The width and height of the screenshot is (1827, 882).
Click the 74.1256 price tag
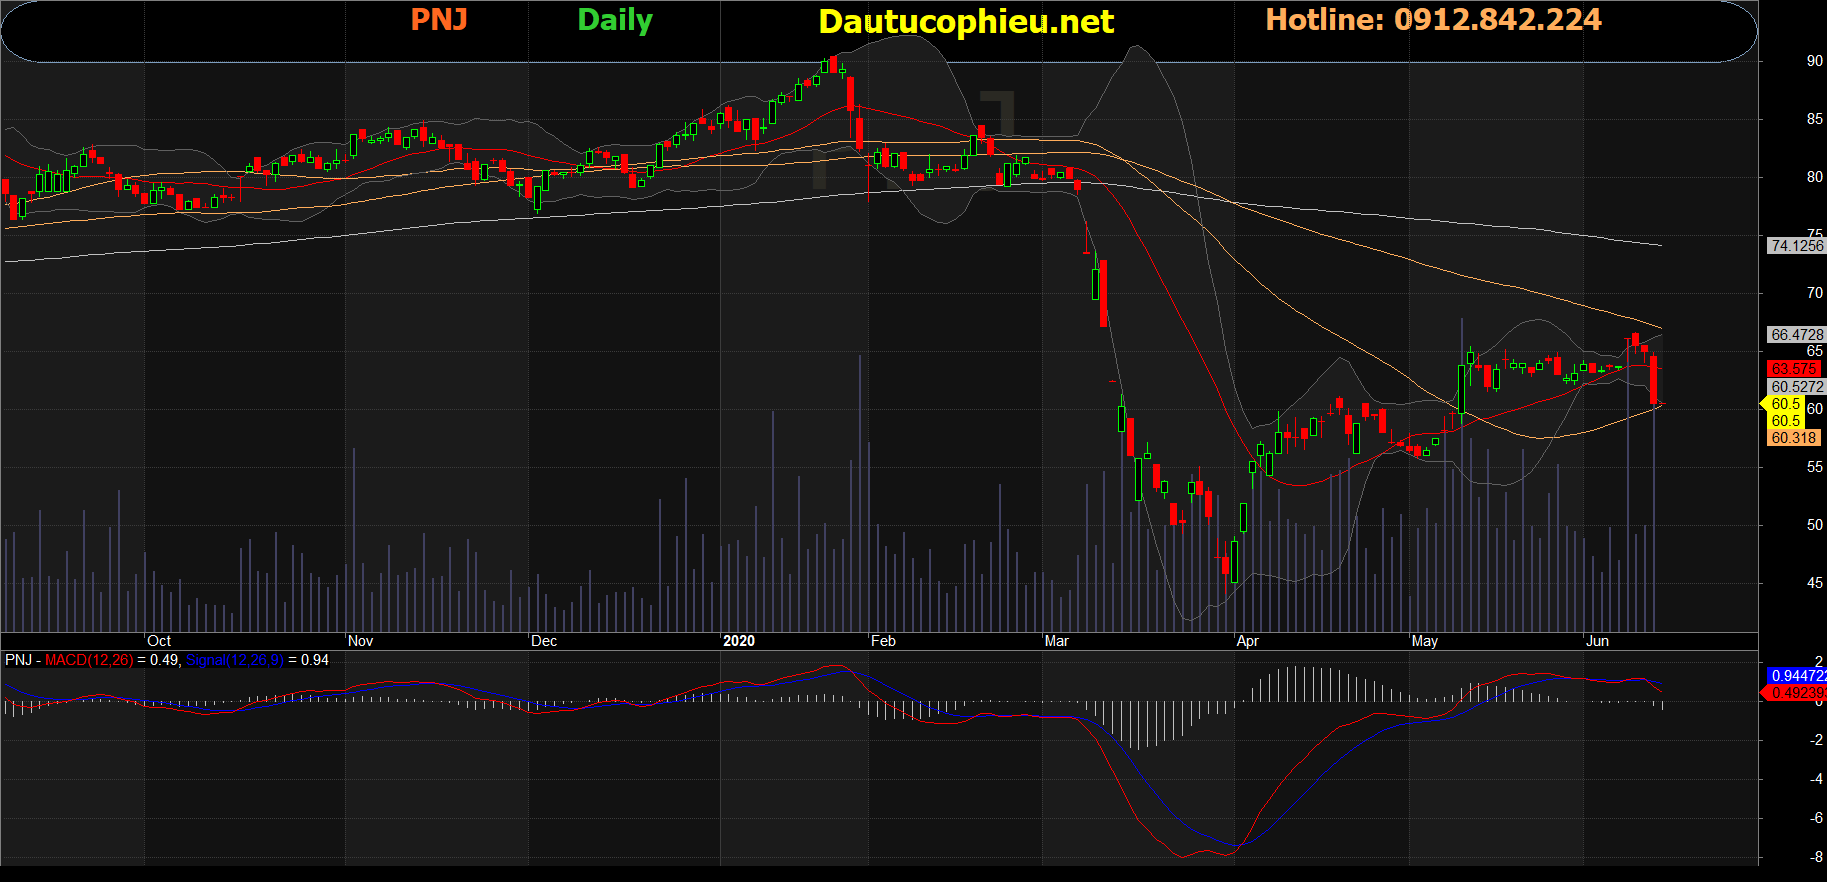[1796, 246]
